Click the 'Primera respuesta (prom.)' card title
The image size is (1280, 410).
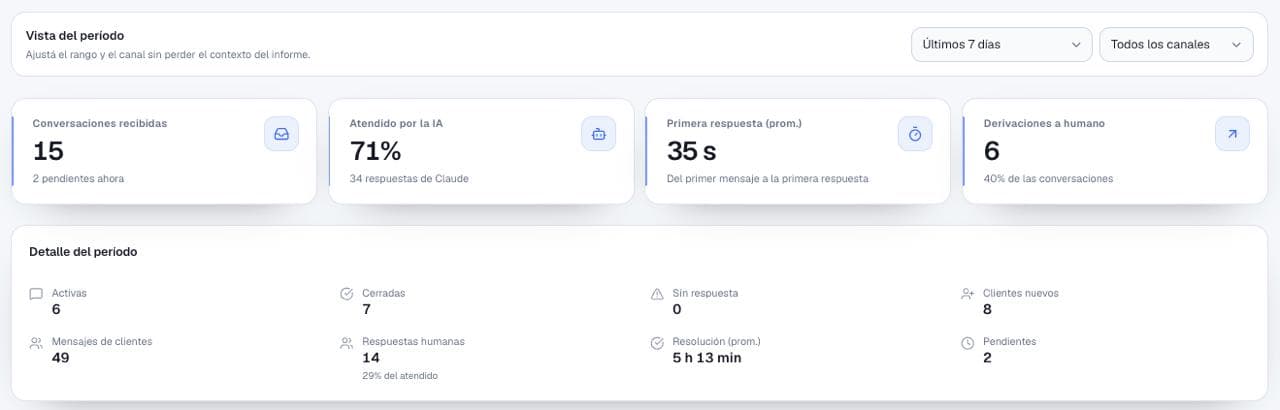tap(734, 124)
